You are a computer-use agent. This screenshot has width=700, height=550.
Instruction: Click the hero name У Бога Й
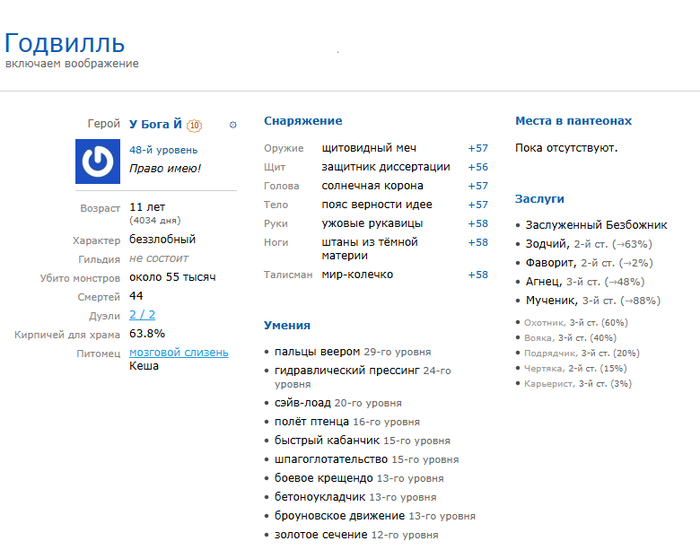tap(155, 125)
